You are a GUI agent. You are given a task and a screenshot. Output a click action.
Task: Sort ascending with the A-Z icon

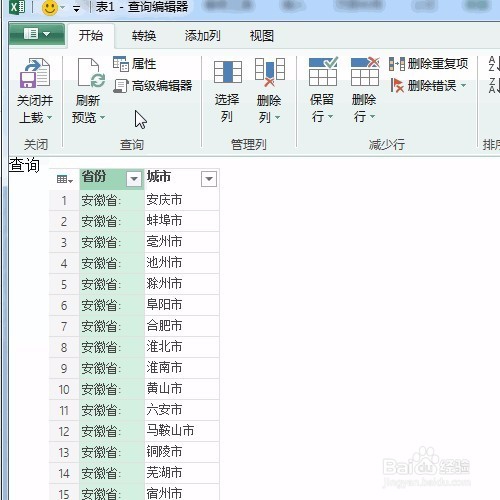[x=493, y=64]
